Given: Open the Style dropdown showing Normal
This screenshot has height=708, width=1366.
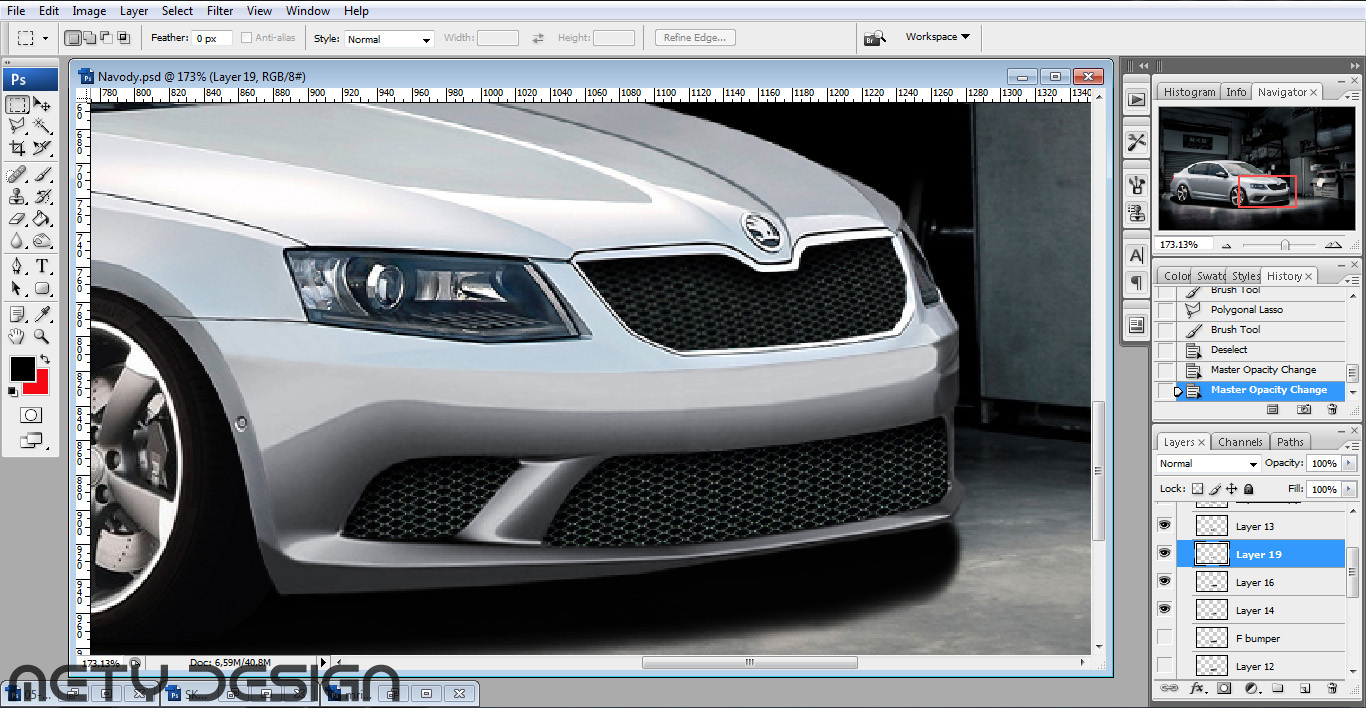Looking at the screenshot, I should pyautogui.click(x=389, y=39).
